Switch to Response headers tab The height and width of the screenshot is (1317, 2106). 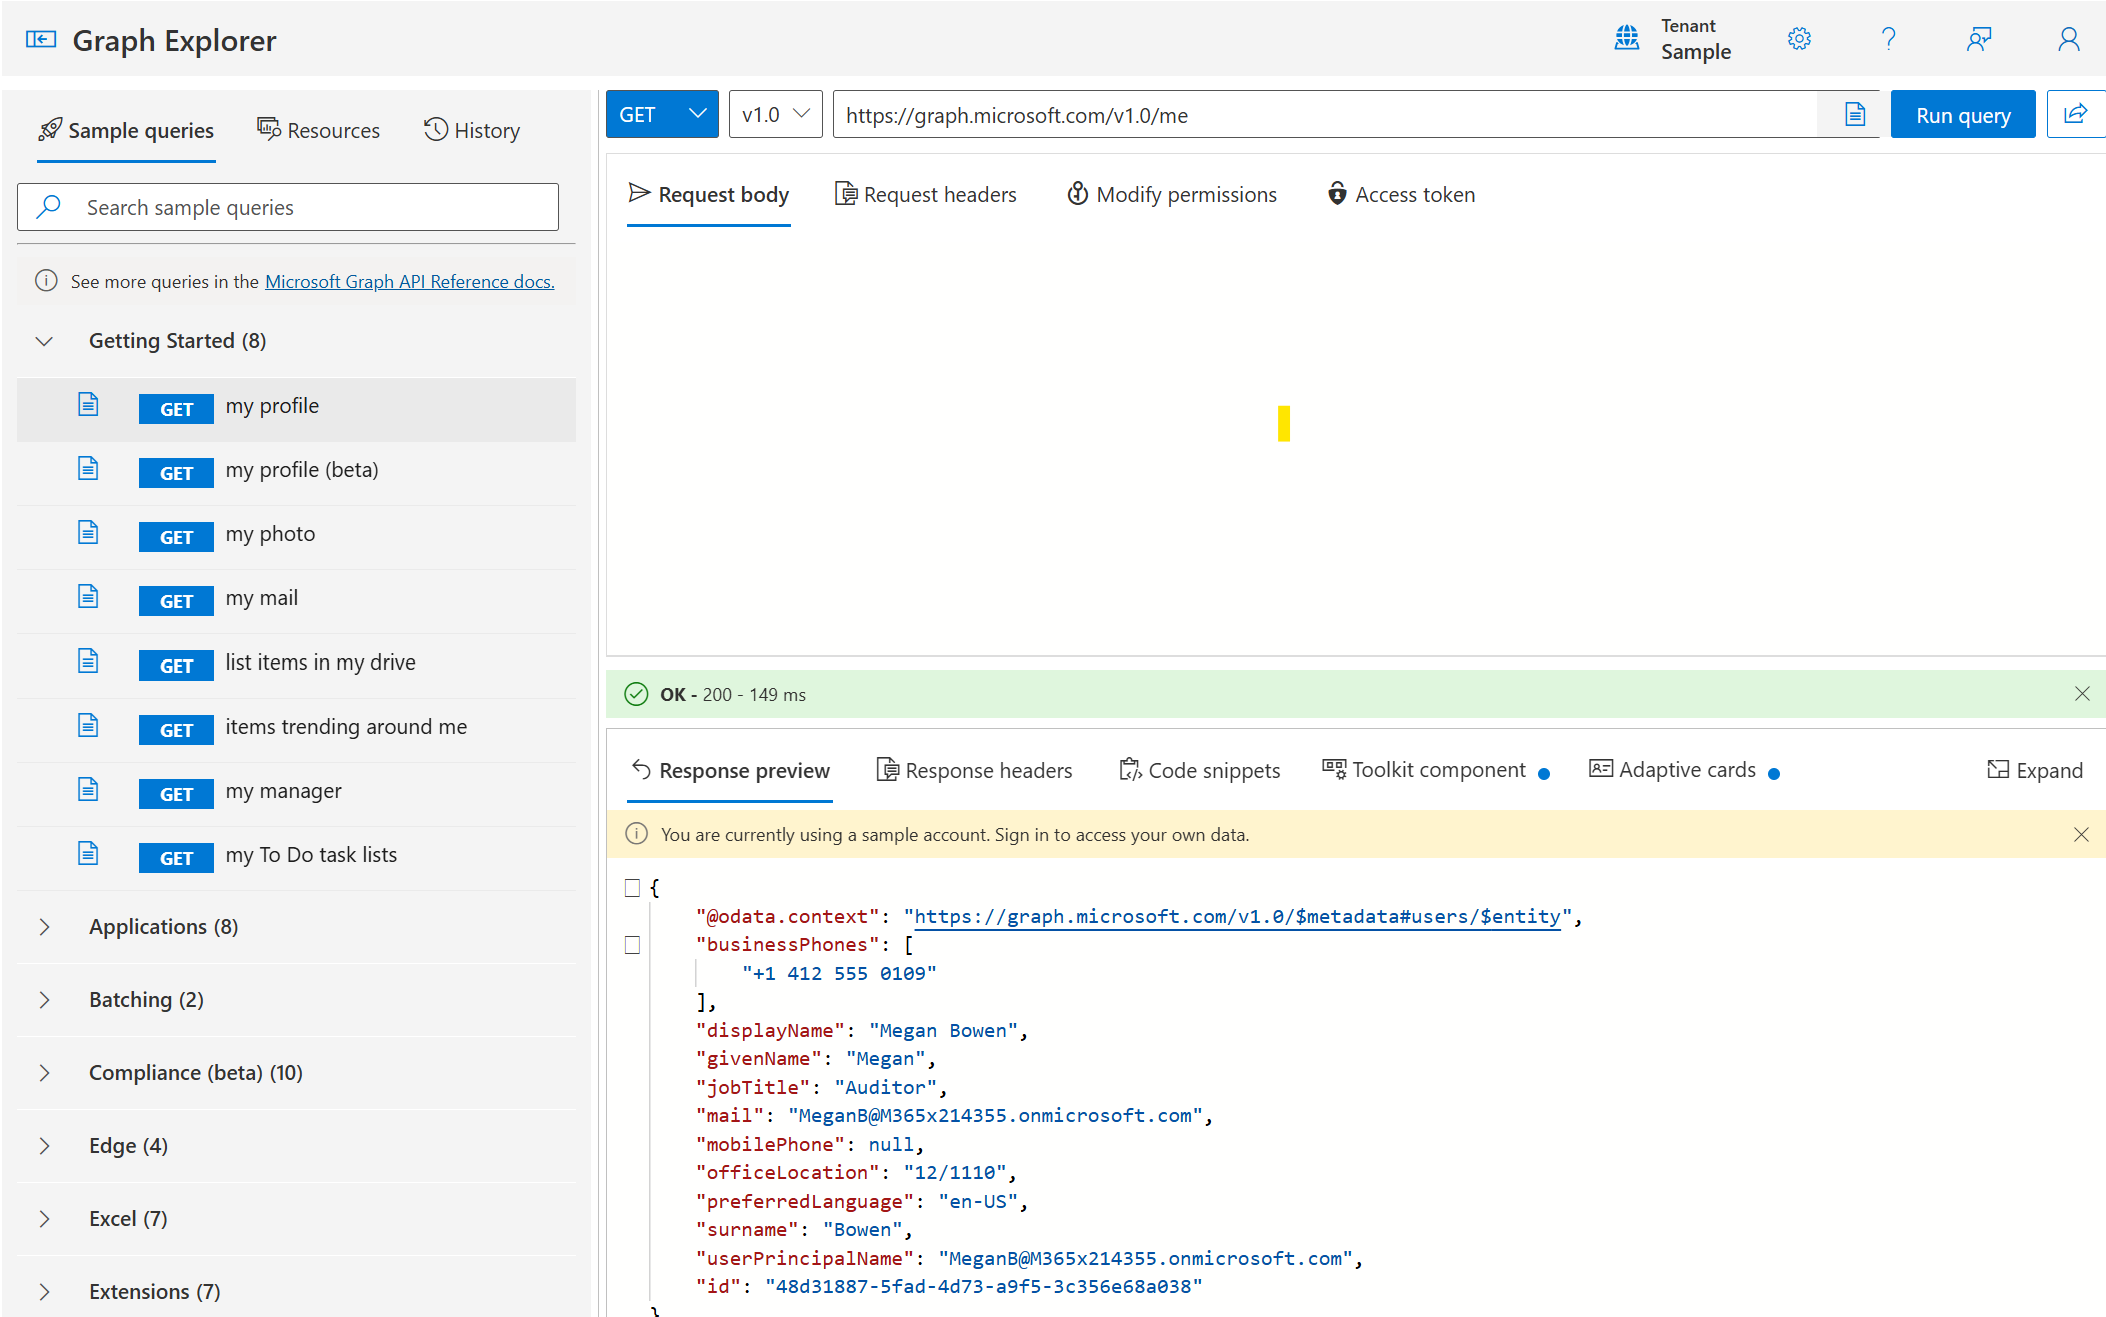coord(974,769)
